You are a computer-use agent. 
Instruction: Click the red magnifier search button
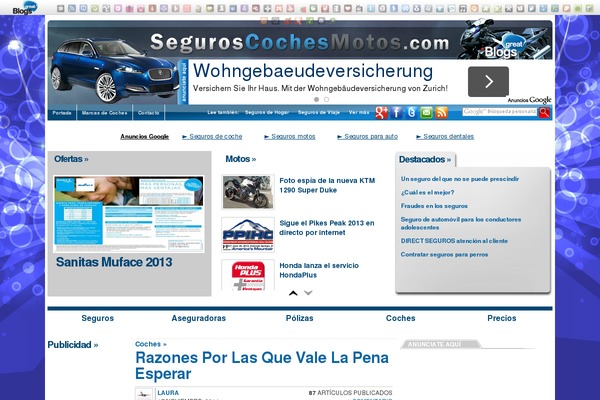click(545, 112)
